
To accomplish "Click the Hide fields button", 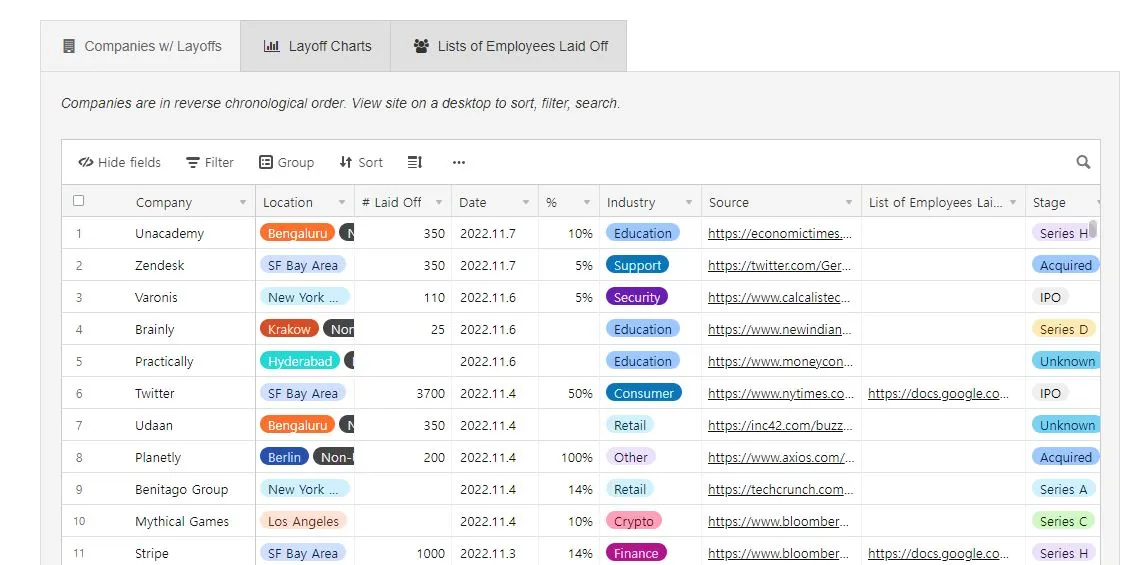I will [x=119, y=162].
